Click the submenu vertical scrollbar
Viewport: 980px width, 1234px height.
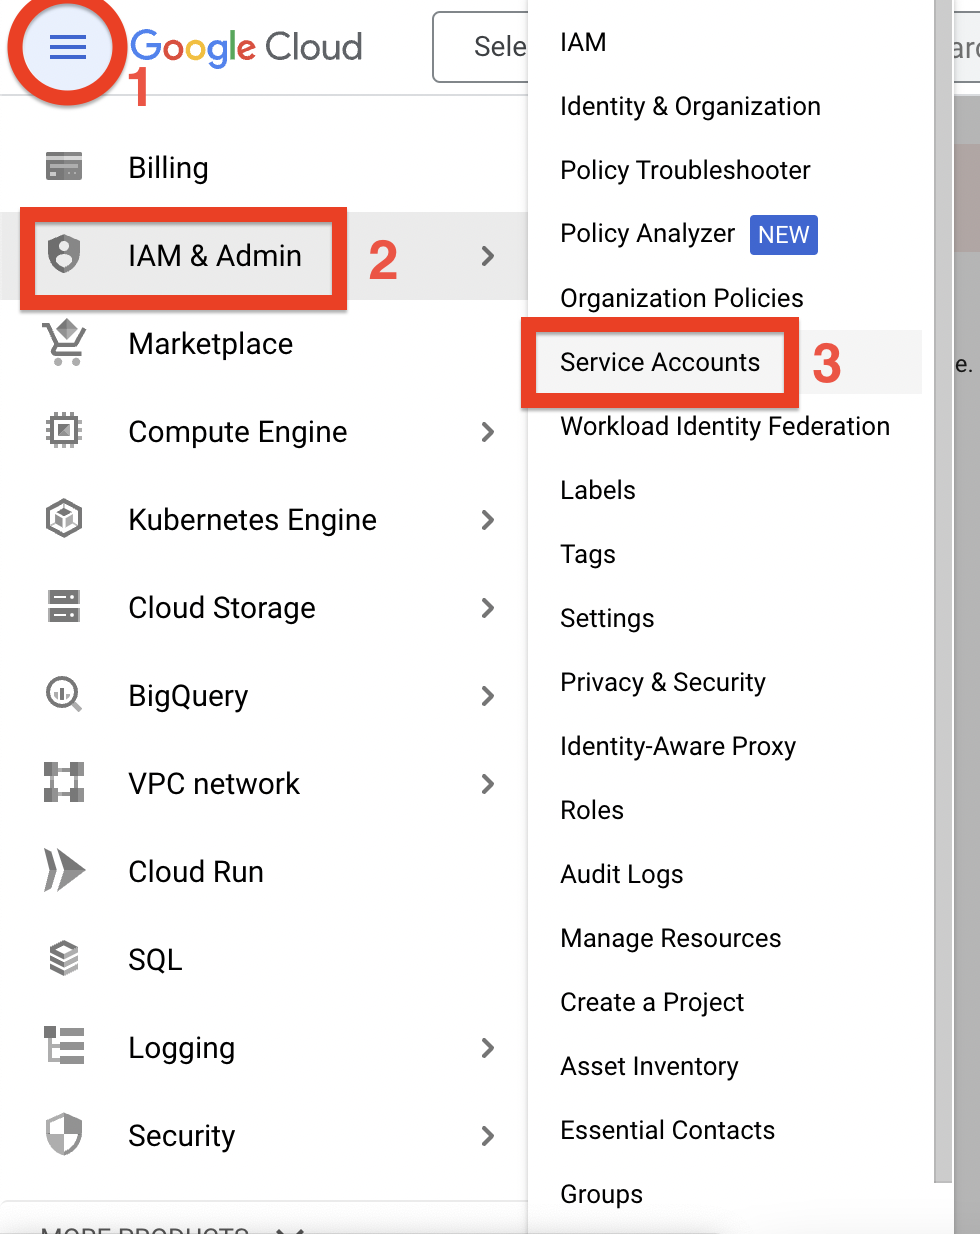point(943,590)
